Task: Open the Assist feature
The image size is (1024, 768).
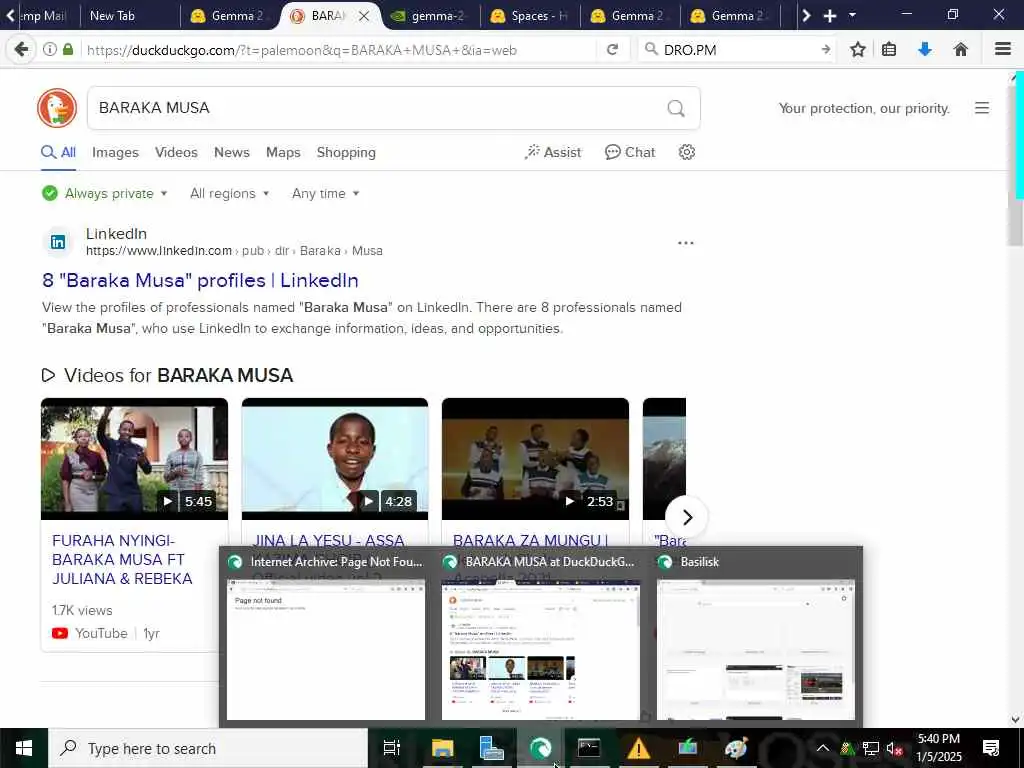Action: [552, 152]
